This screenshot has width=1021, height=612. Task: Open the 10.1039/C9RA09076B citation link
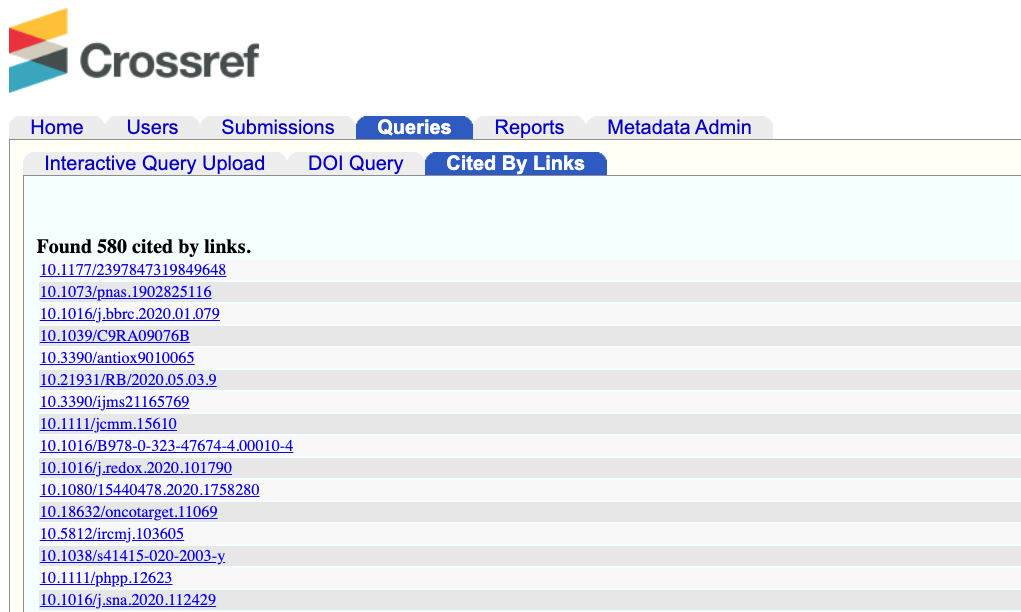point(113,335)
